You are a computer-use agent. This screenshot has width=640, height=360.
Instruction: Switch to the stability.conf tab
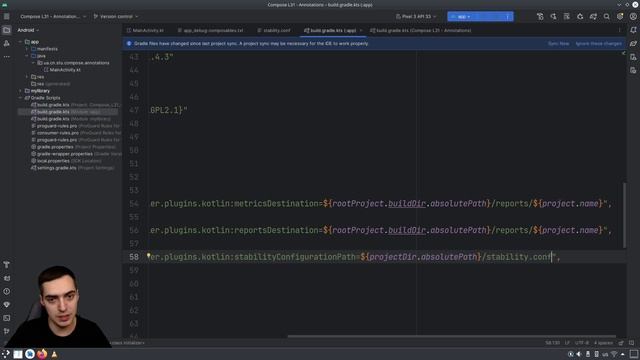click(x=274, y=30)
